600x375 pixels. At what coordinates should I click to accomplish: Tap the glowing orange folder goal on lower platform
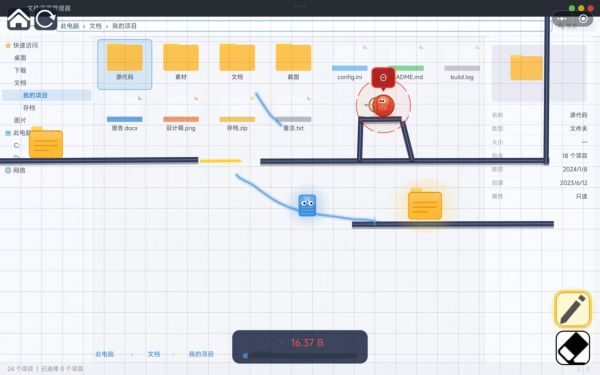[425, 204]
